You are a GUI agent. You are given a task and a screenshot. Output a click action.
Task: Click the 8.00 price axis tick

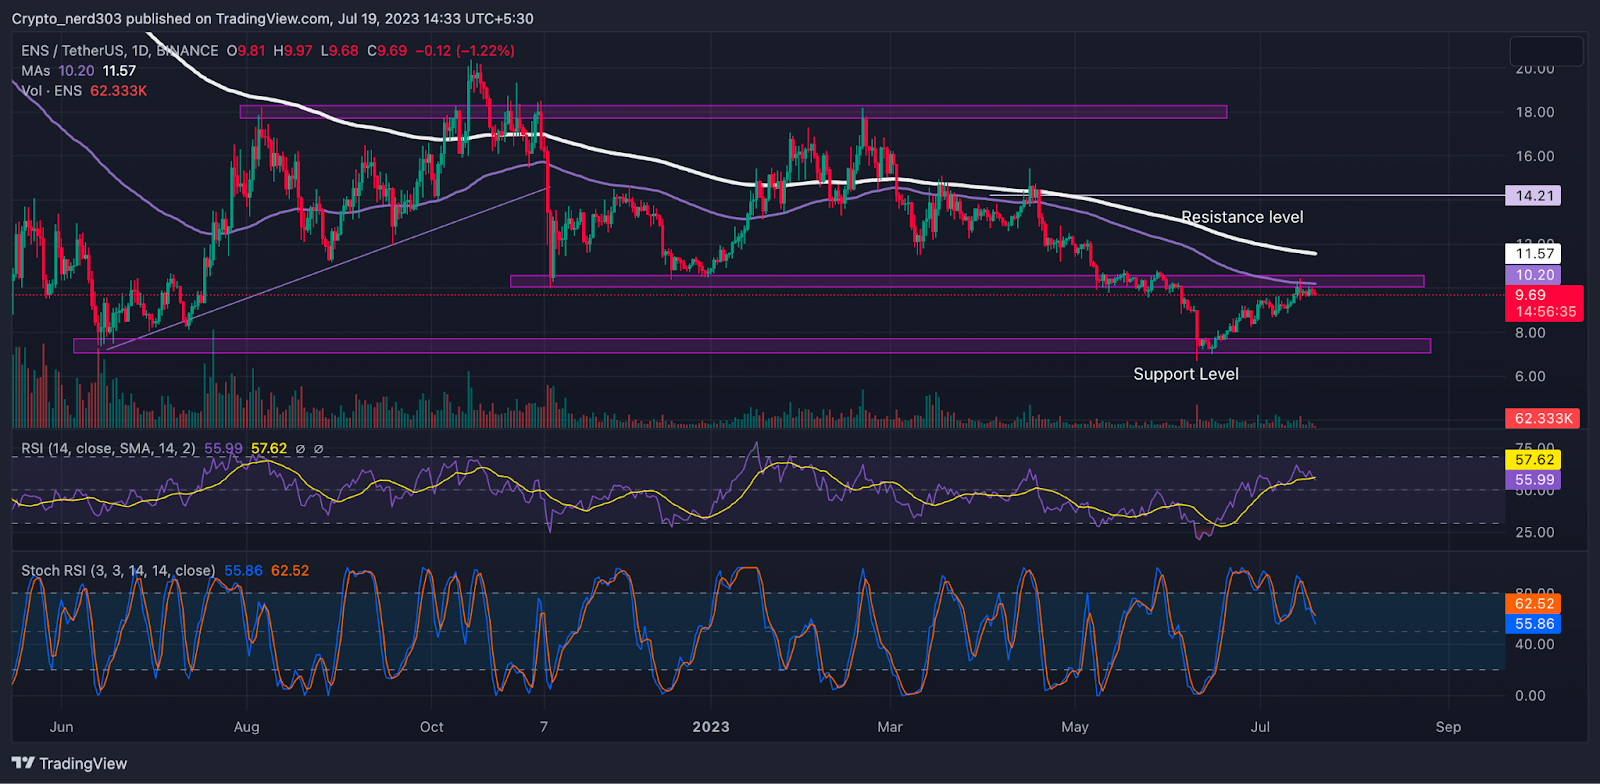(x=1530, y=333)
